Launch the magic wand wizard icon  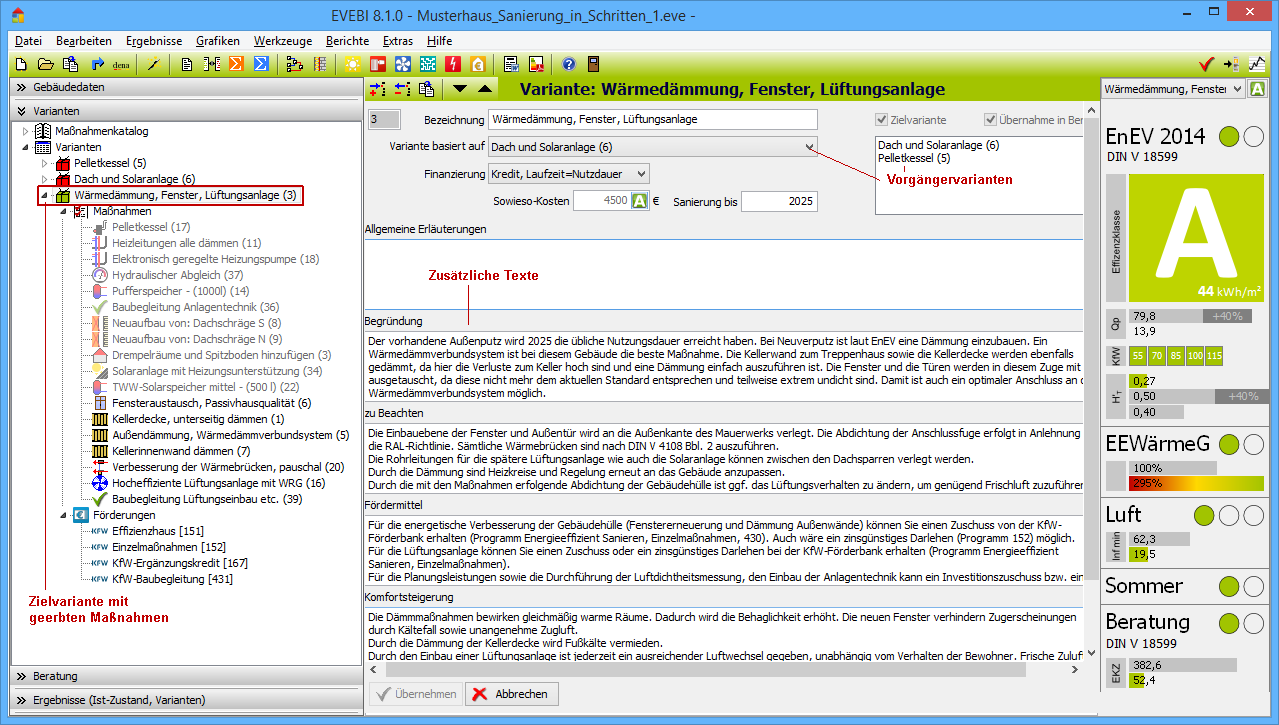point(153,64)
